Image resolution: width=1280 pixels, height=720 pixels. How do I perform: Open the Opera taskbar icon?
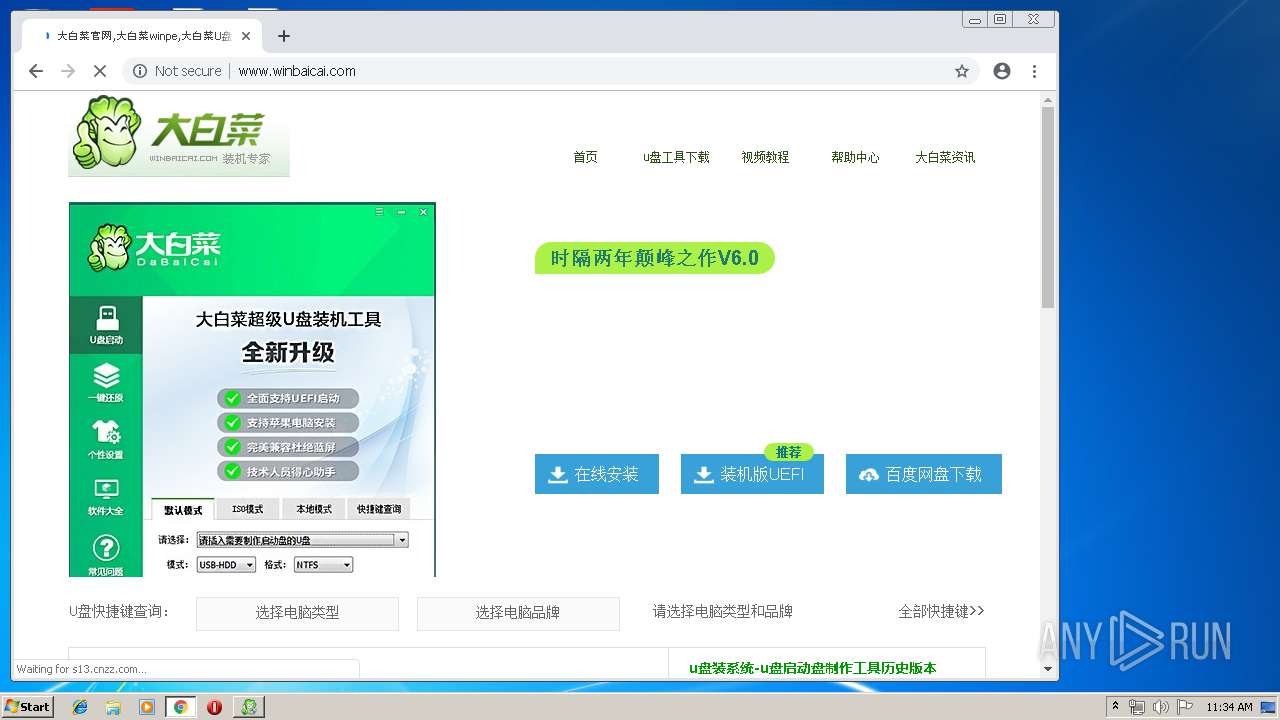click(214, 707)
